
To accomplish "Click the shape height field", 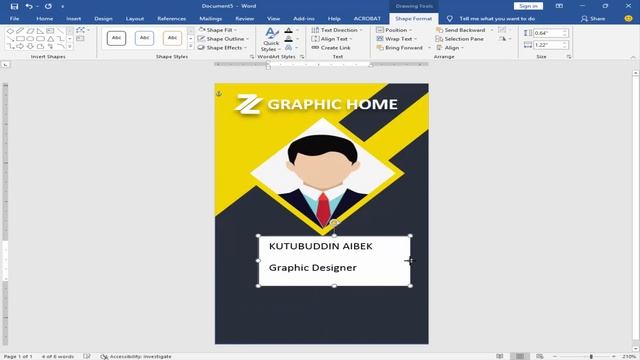I will pyautogui.click(x=550, y=33).
